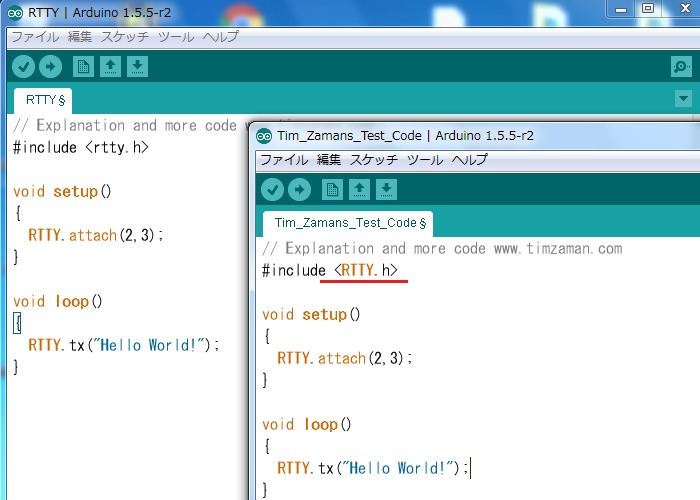Click New icon in Tim_Zamans_Test_Code window
Screen dimensions: 700x500
[x=333, y=190]
